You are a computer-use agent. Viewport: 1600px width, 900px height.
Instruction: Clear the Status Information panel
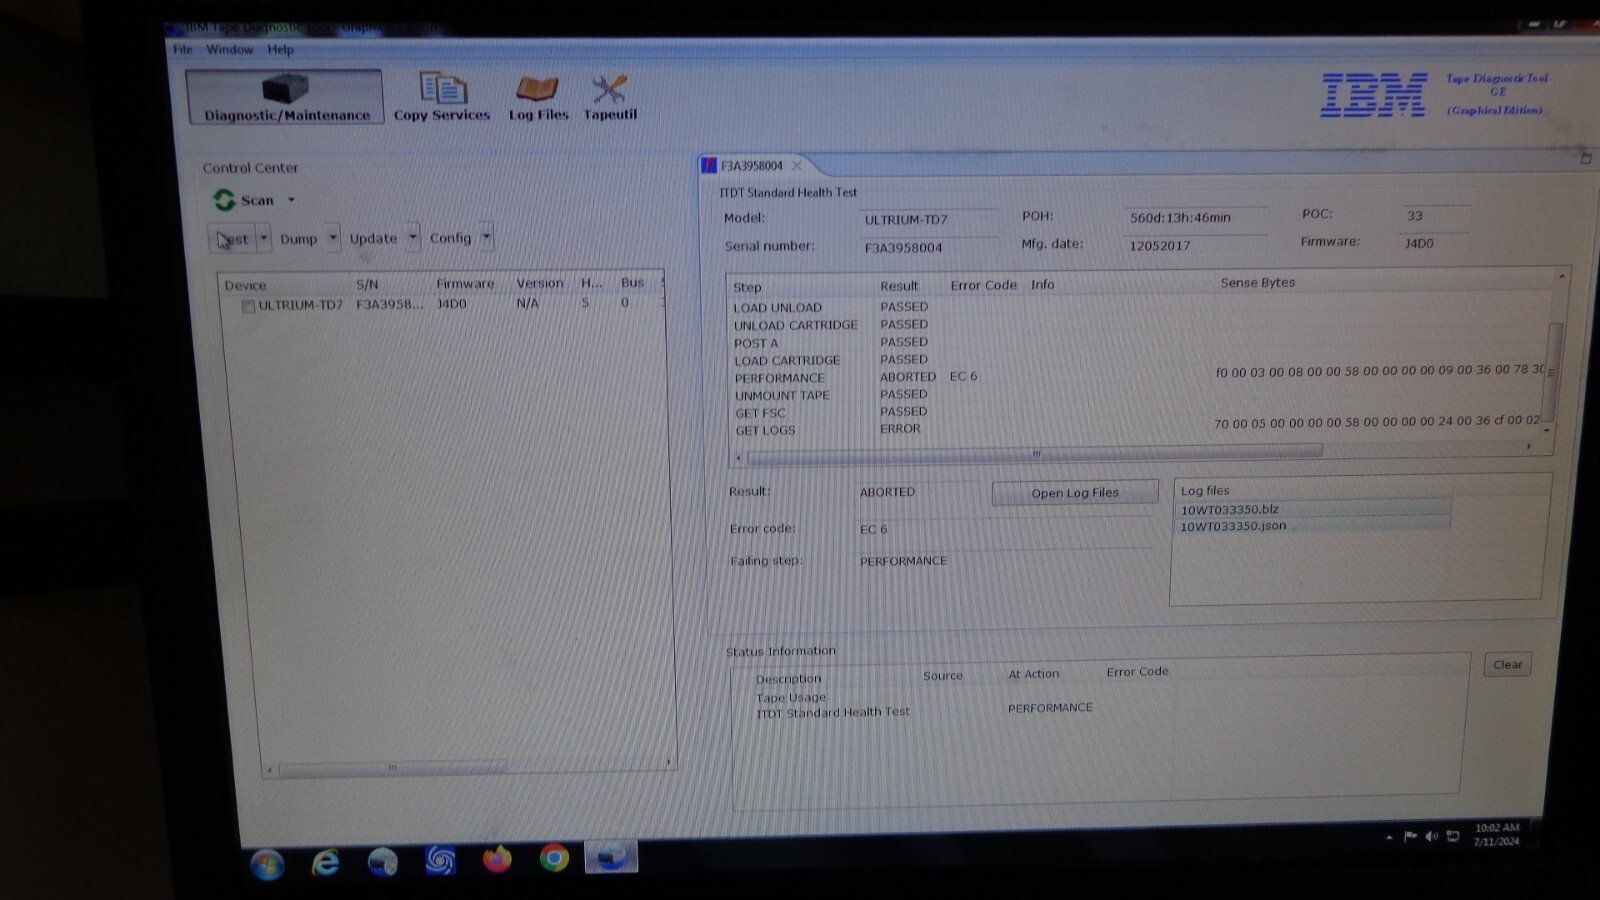click(x=1507, y=664)
